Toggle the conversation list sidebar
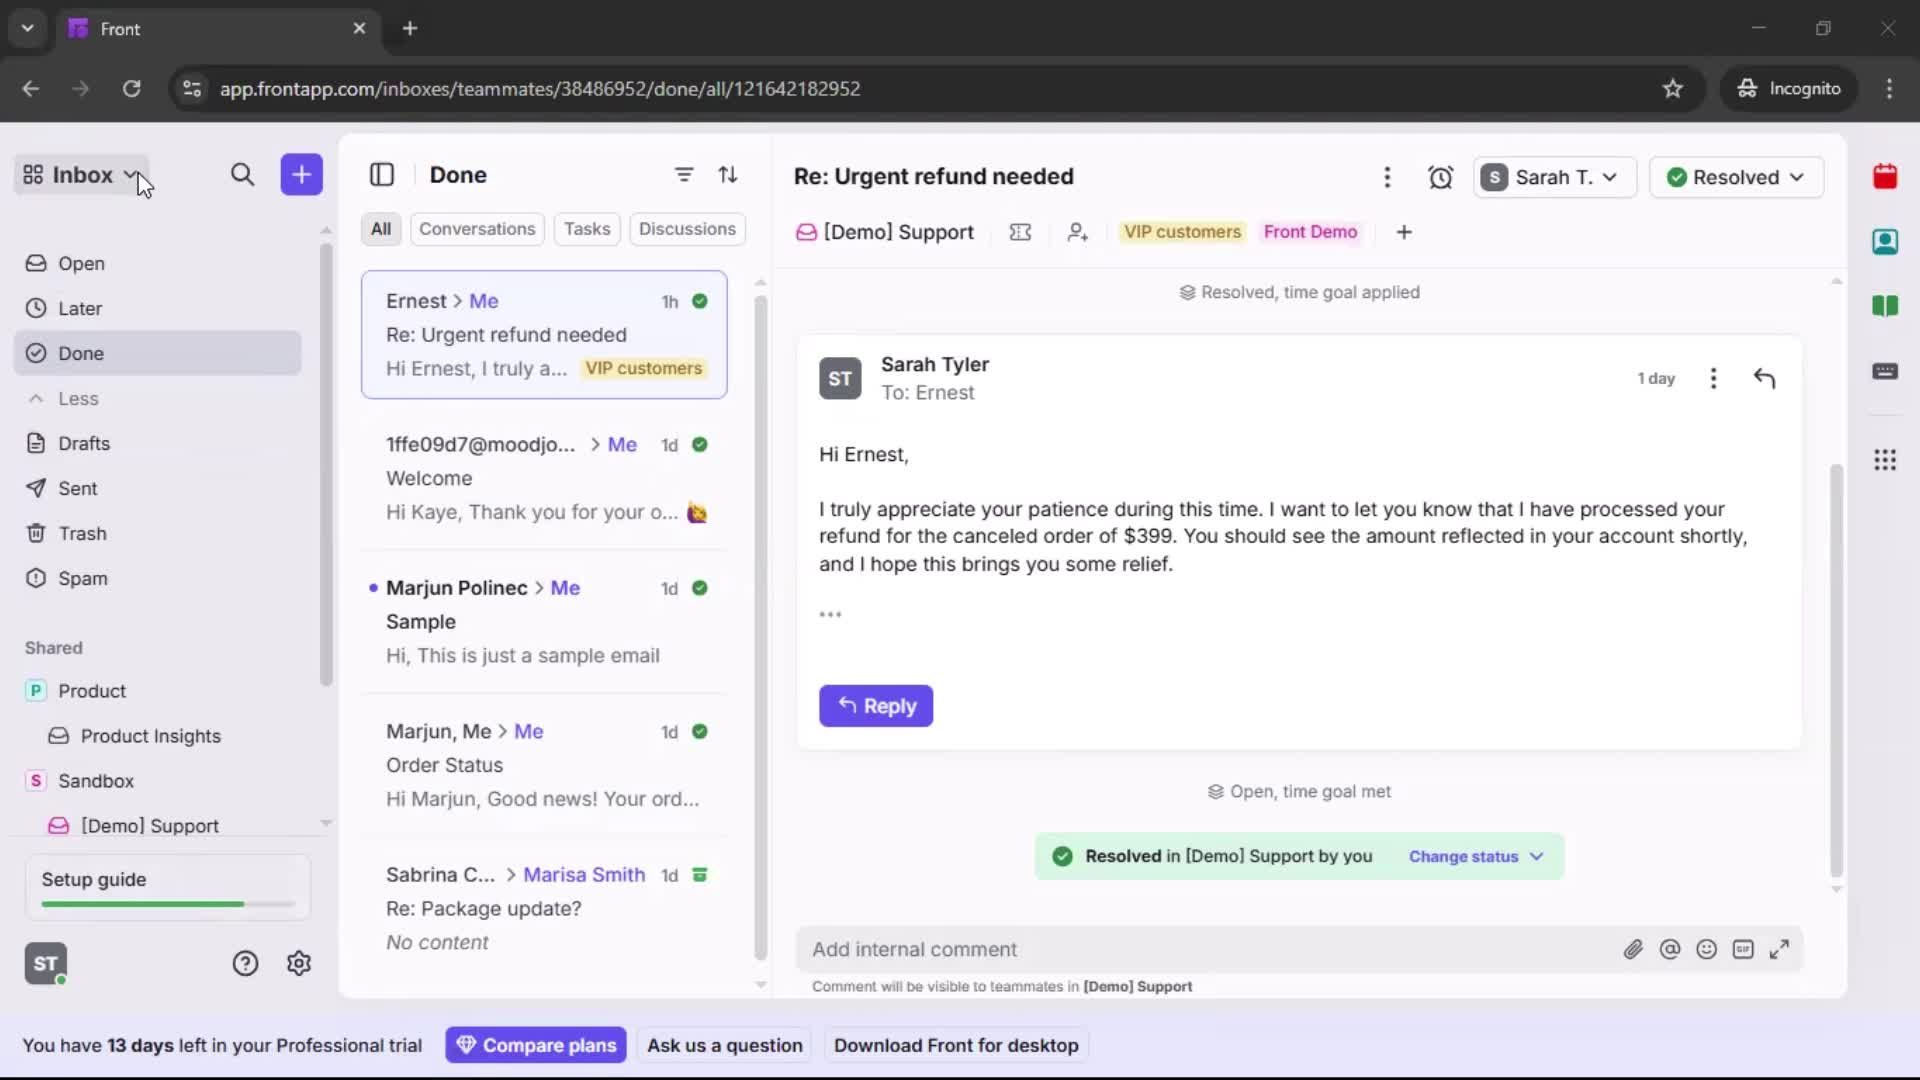The image size is (1920, 1080). [382, 175]
